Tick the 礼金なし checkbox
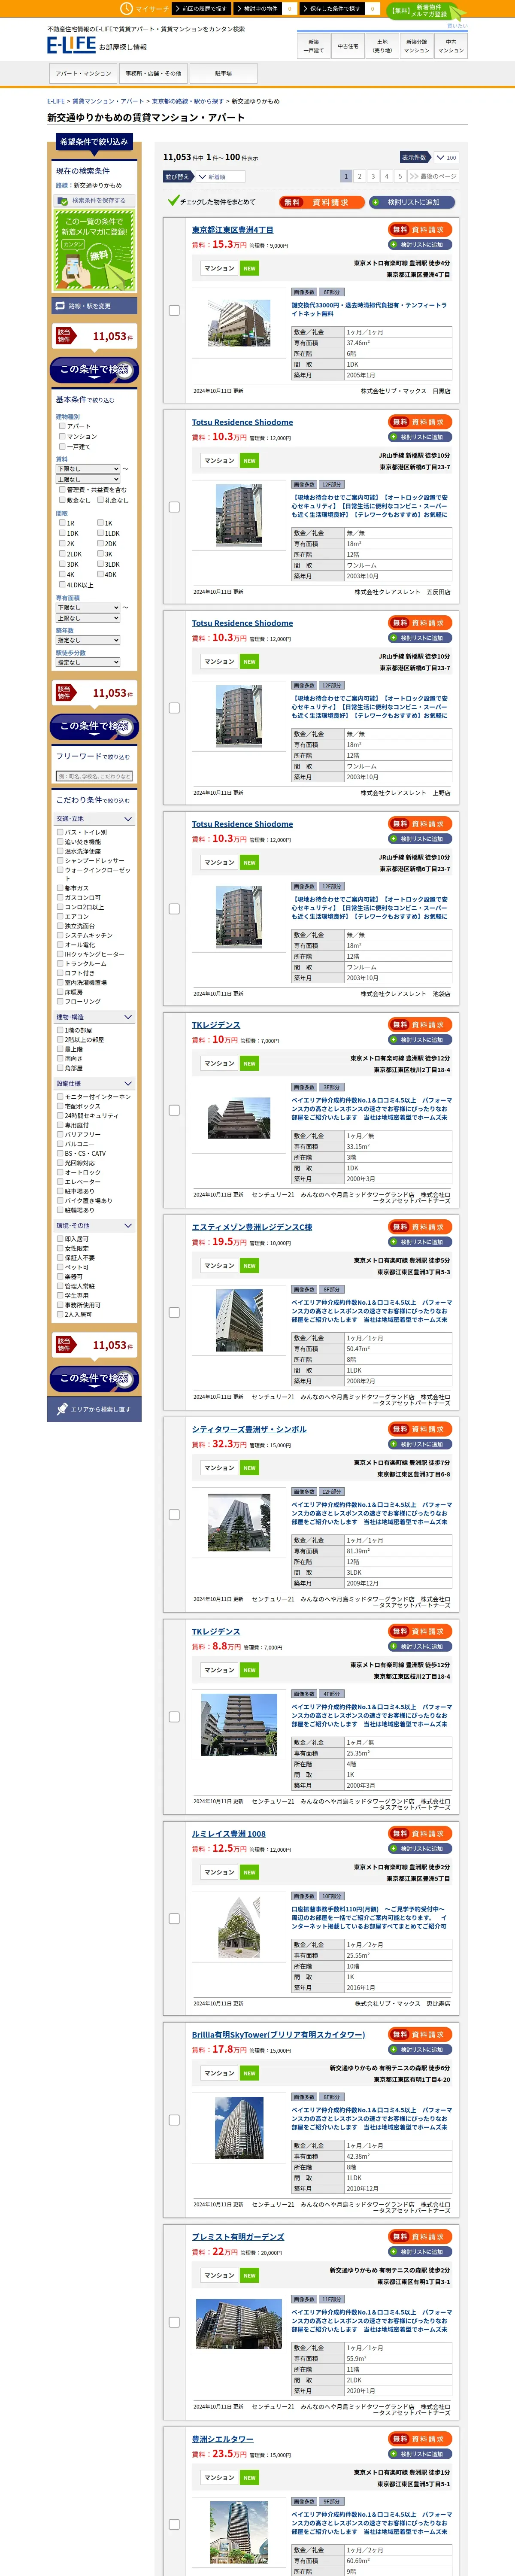515x2576 pixels. tap(100, 500)
